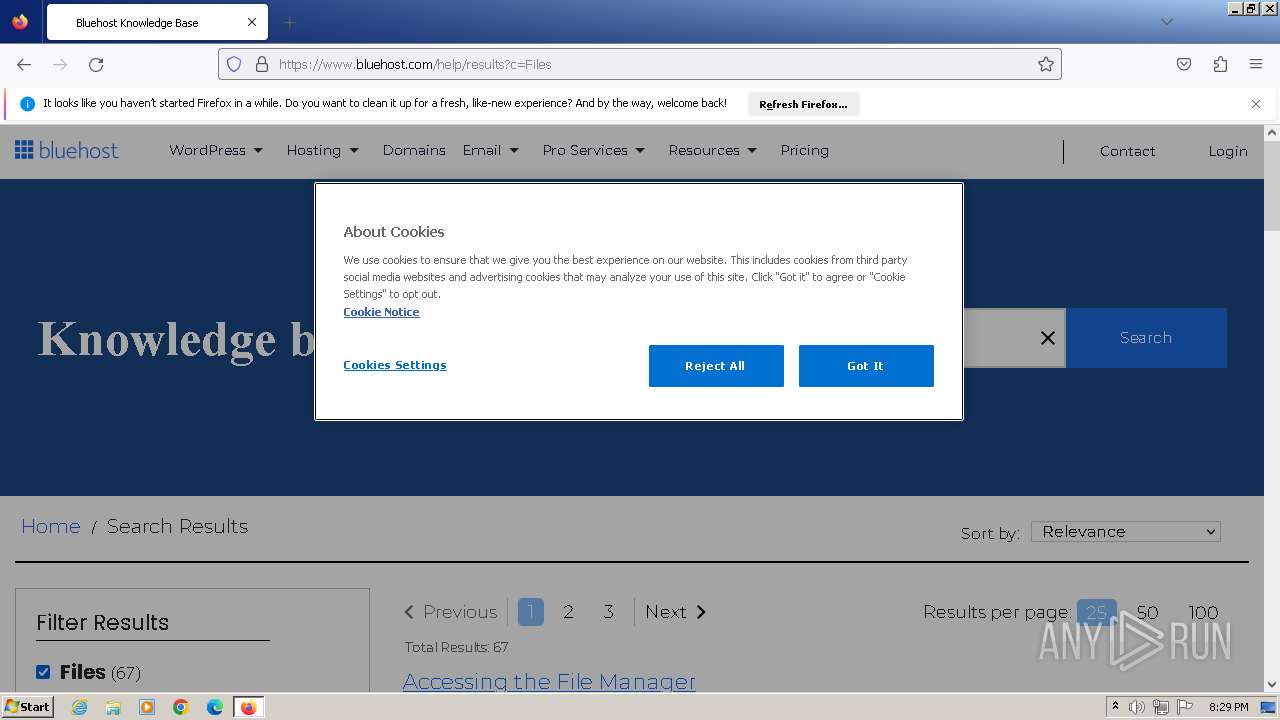This screenshot has width=1280, height=720.
Task: Open File Explorer from the taskbar
Action: point(113,707)
